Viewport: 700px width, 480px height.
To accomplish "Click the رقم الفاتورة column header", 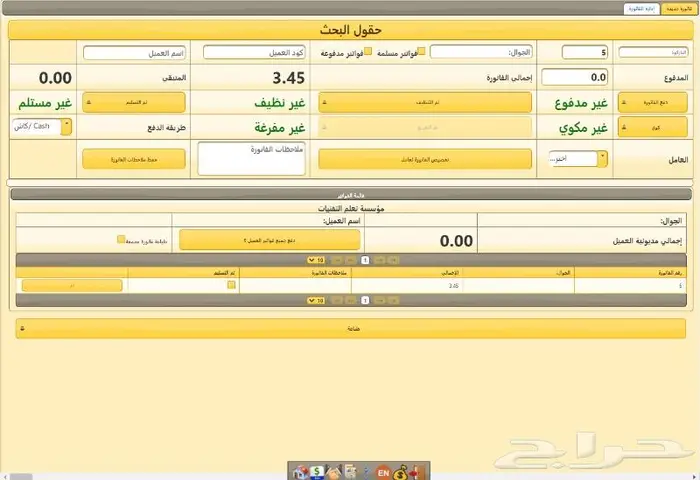I will tap(630, 272).
